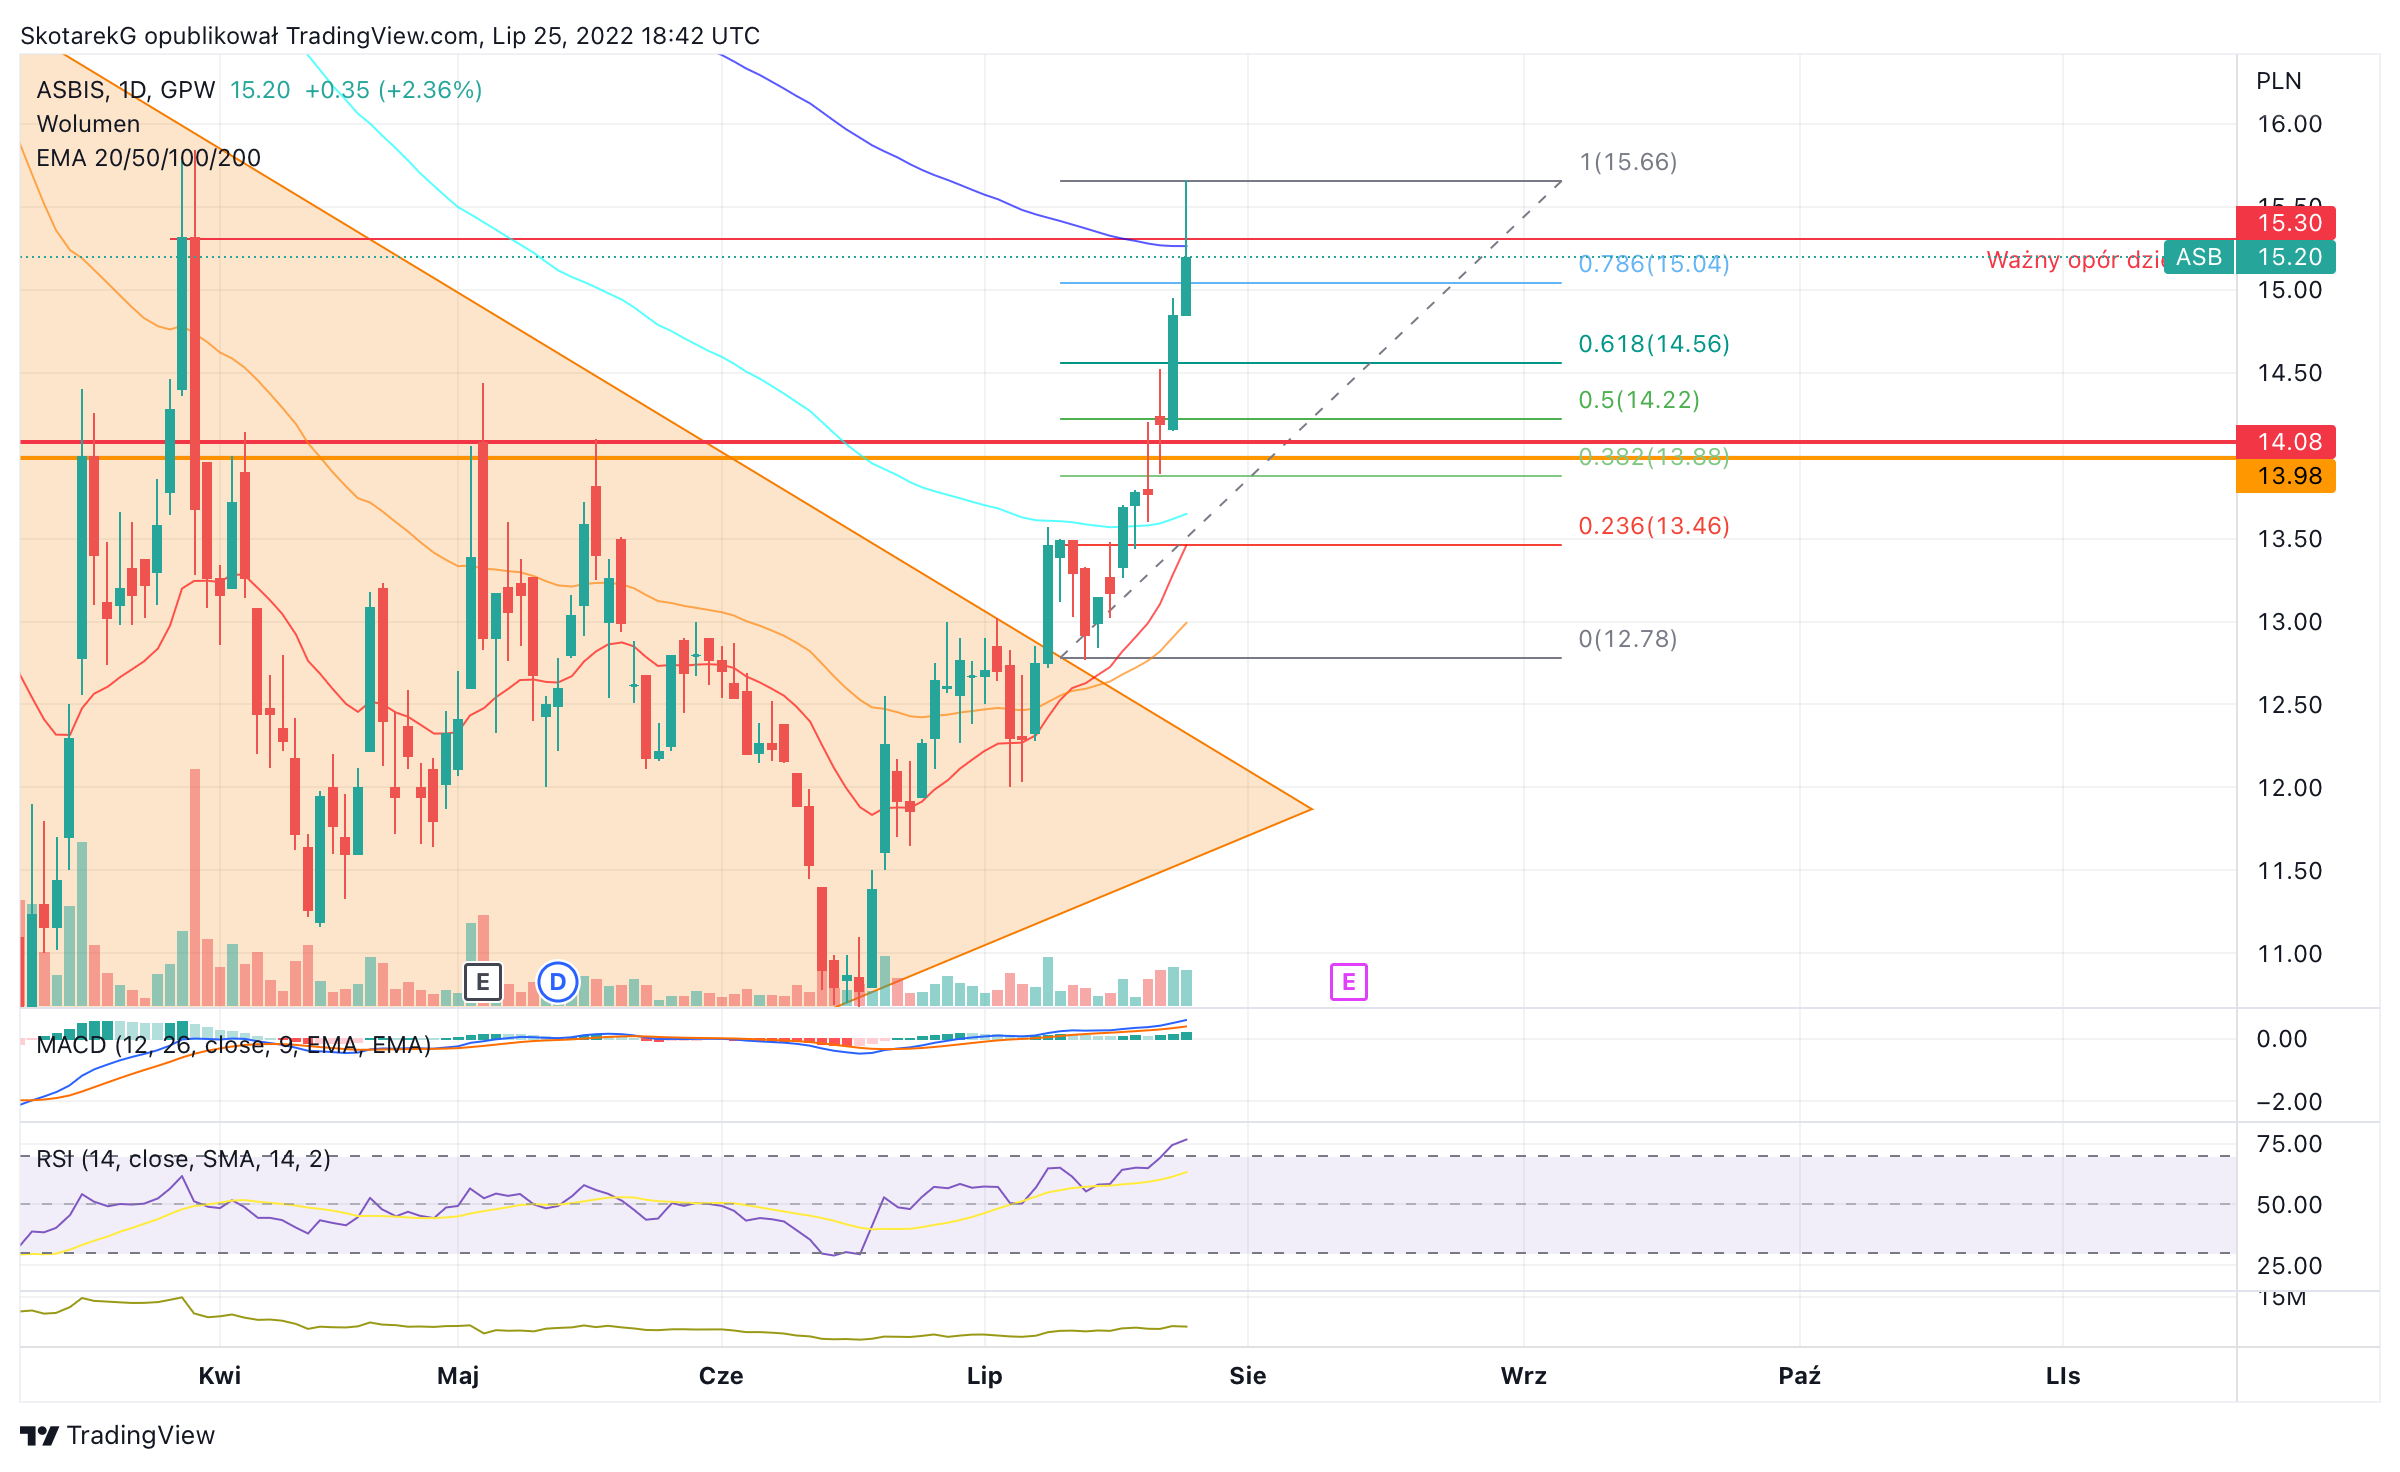
Task: Click the Kwi month label on time axis
Action: [x=220, y=1376]
